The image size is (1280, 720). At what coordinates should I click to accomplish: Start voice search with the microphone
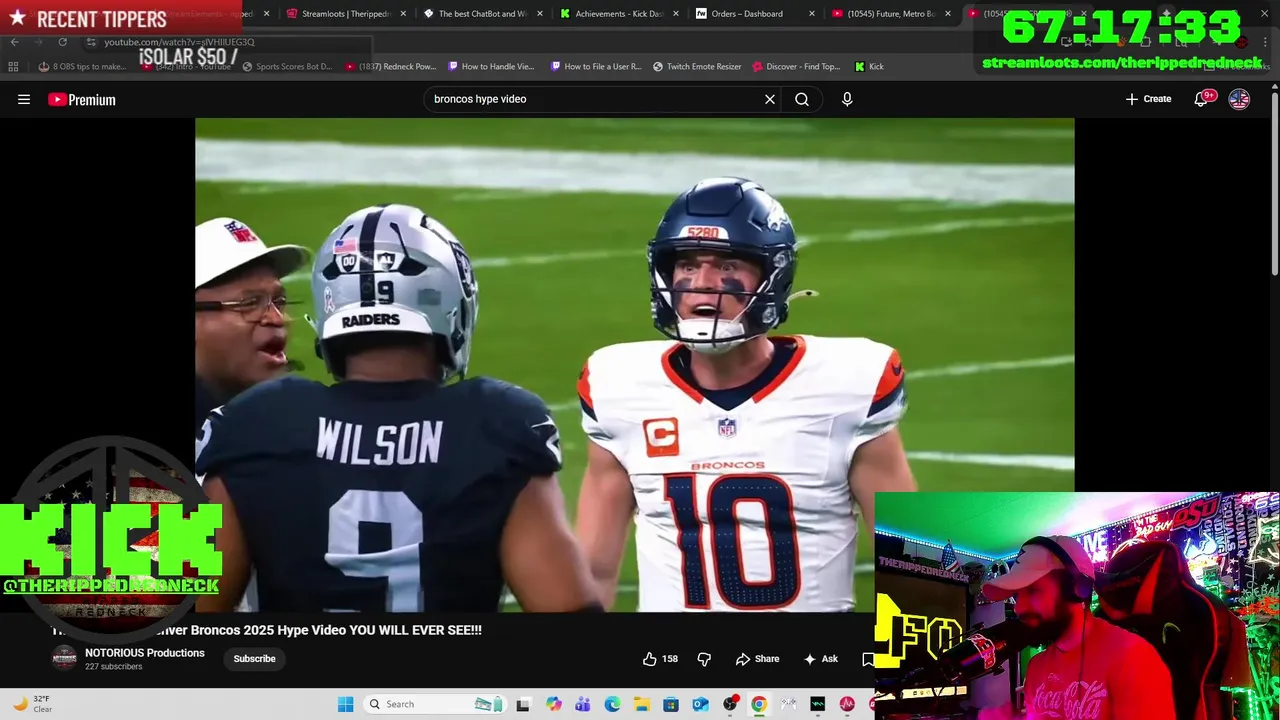point(847,99)
